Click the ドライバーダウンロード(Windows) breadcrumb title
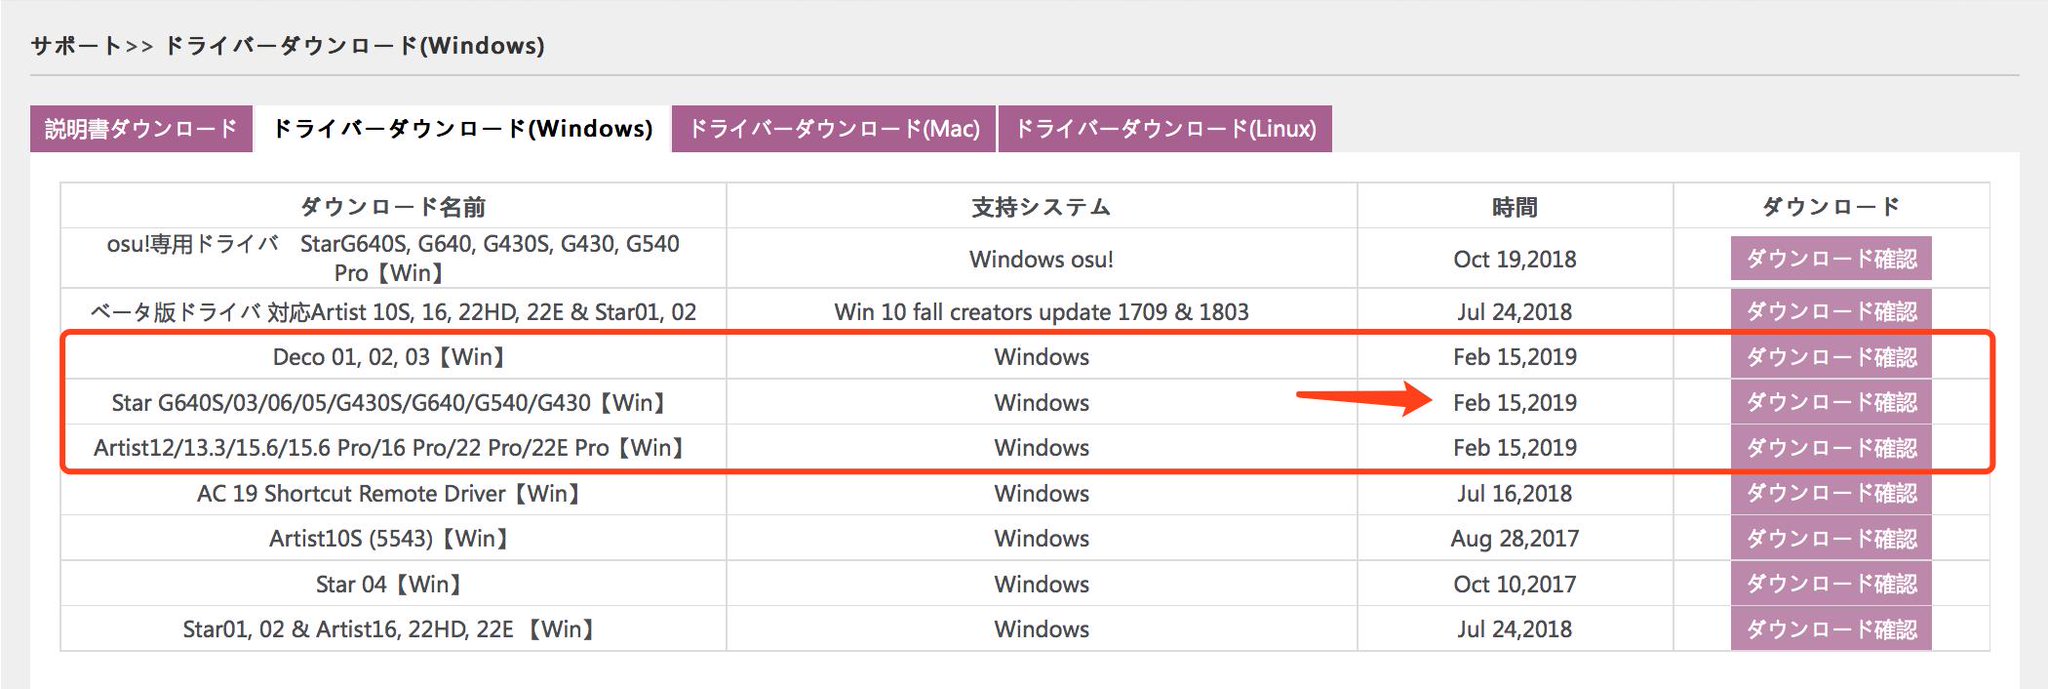Image resolution: width=2048 pixels, height=689 pixels. (354, 45)
